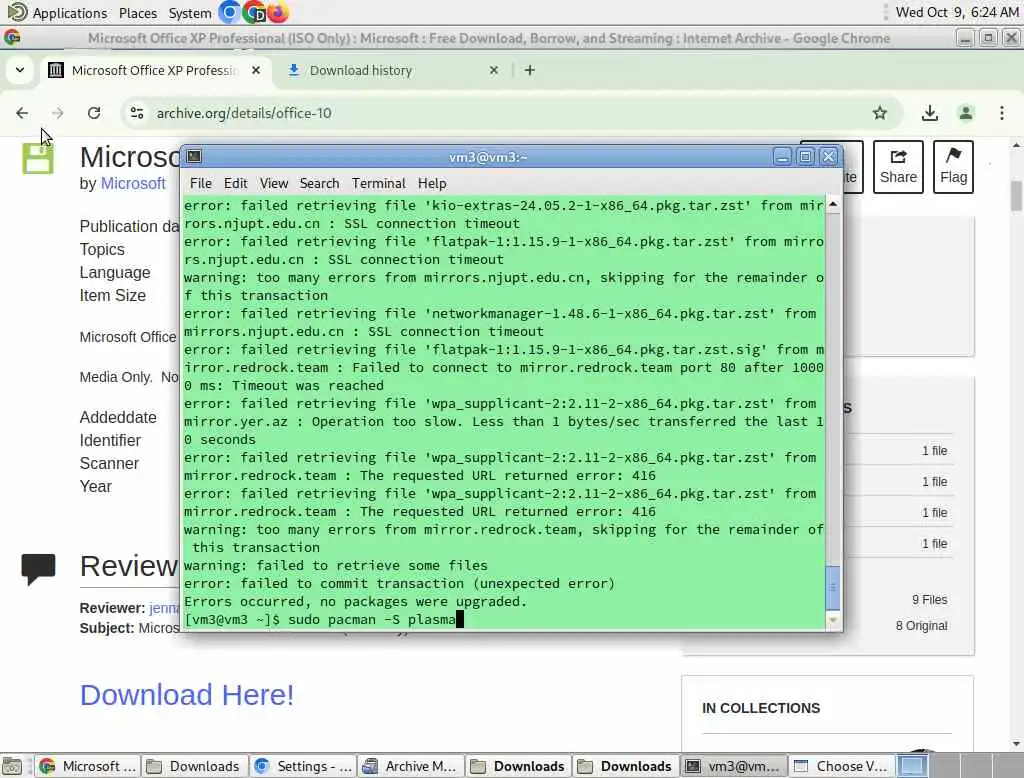Screen dimensions: 1024x778
Task: Switch to Microsoft Office XP Professional tab
Action: click(155, 70)
